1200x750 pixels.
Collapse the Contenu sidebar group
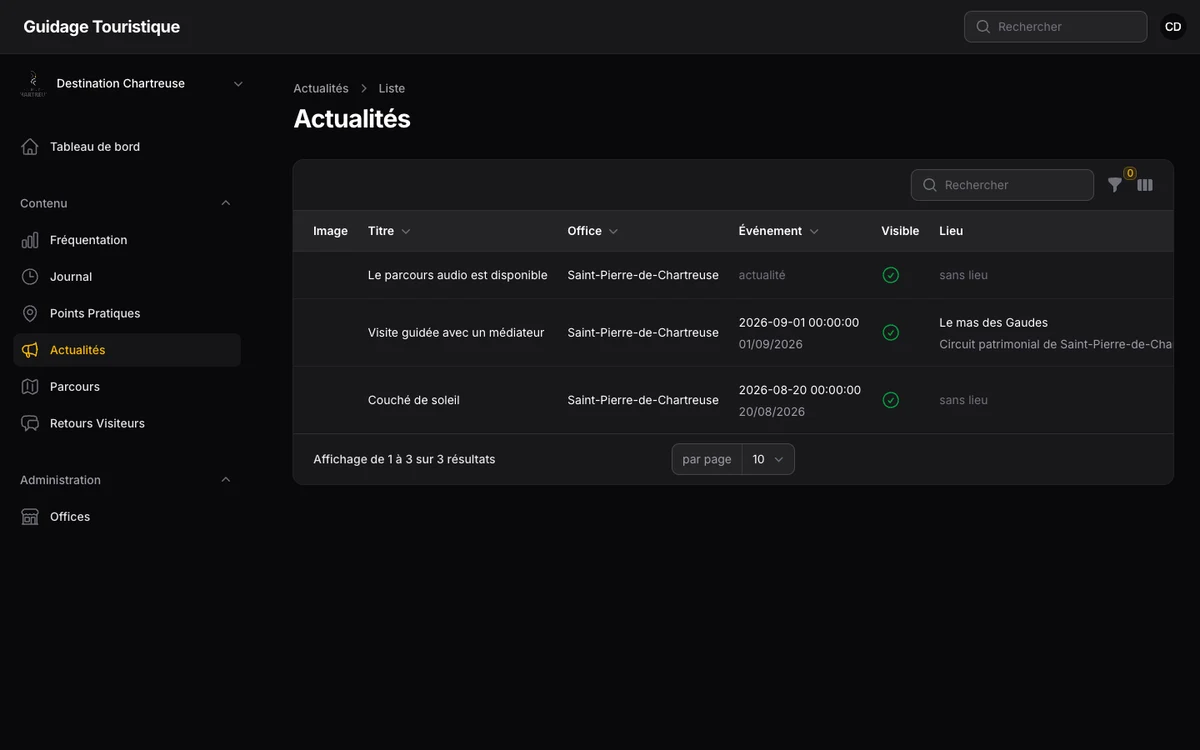pos(225,203)
